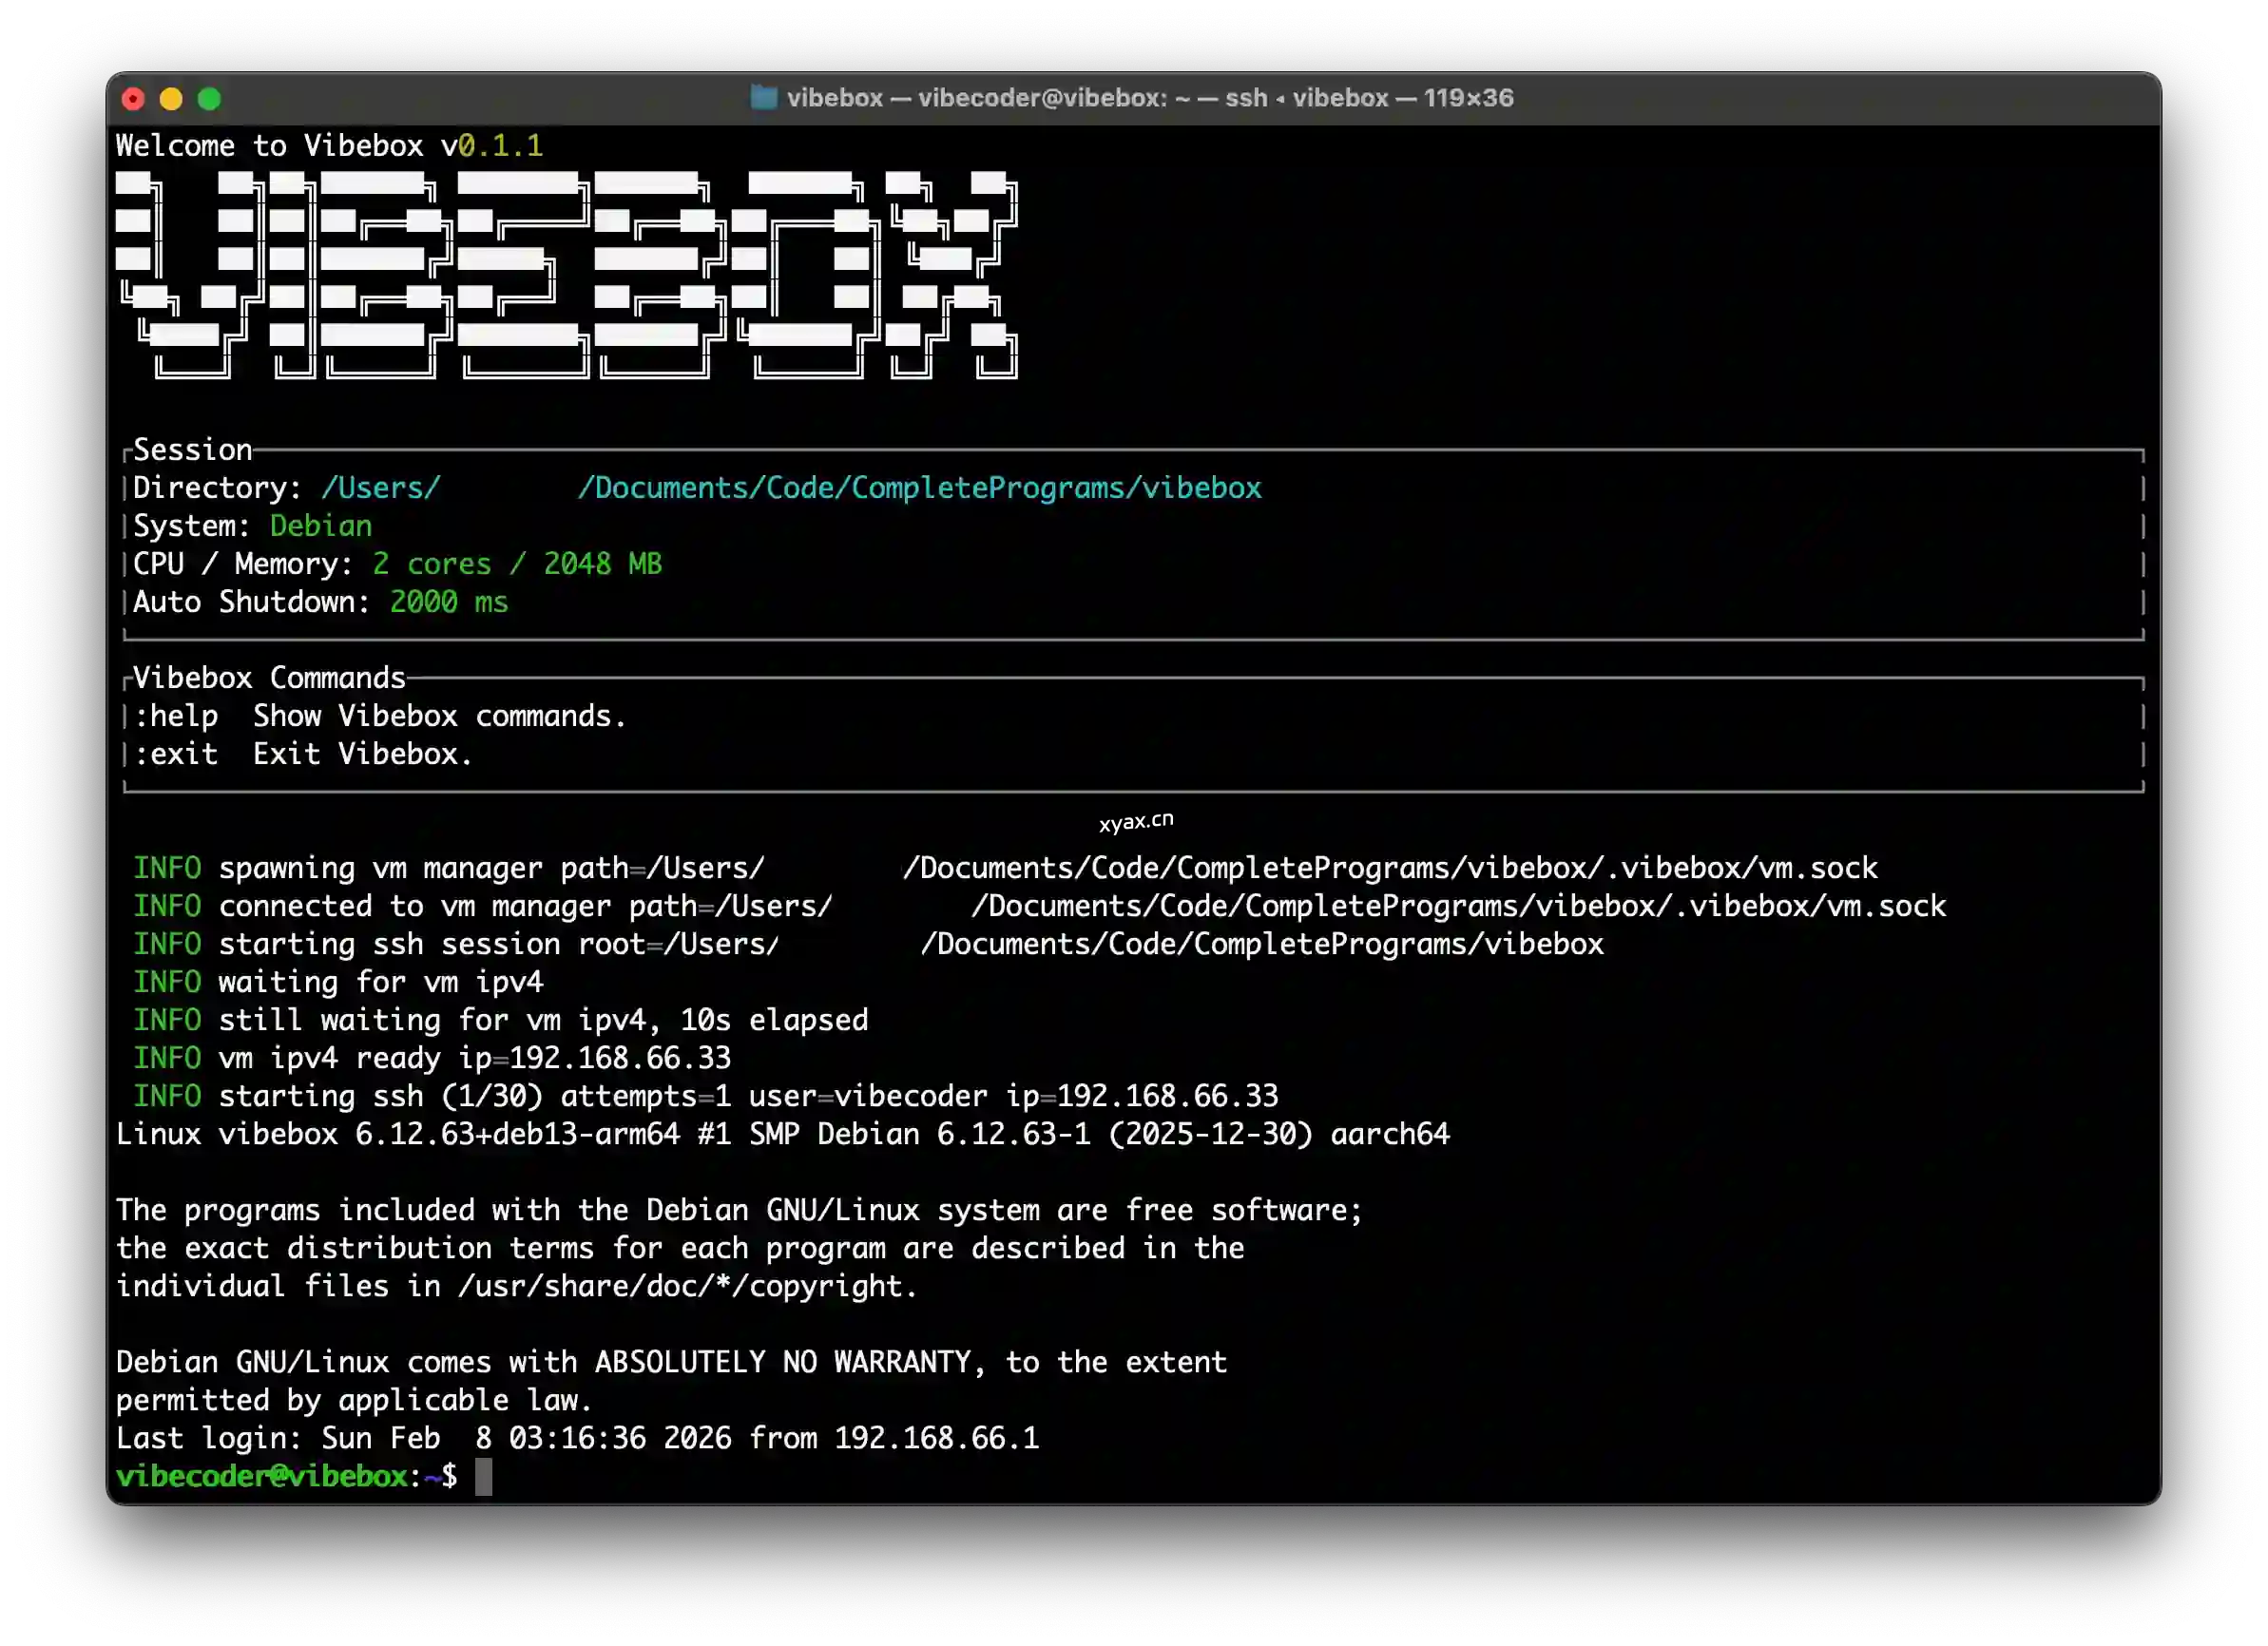Click the Auto Shutdown 2000 ms value
The image size is (2268, 1646).
448,602
